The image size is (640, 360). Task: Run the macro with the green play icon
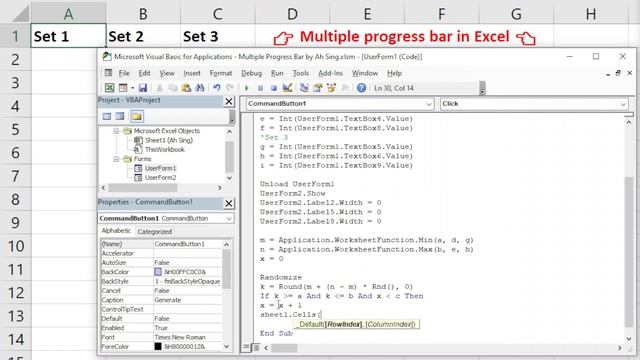click(x=247, y=88)
